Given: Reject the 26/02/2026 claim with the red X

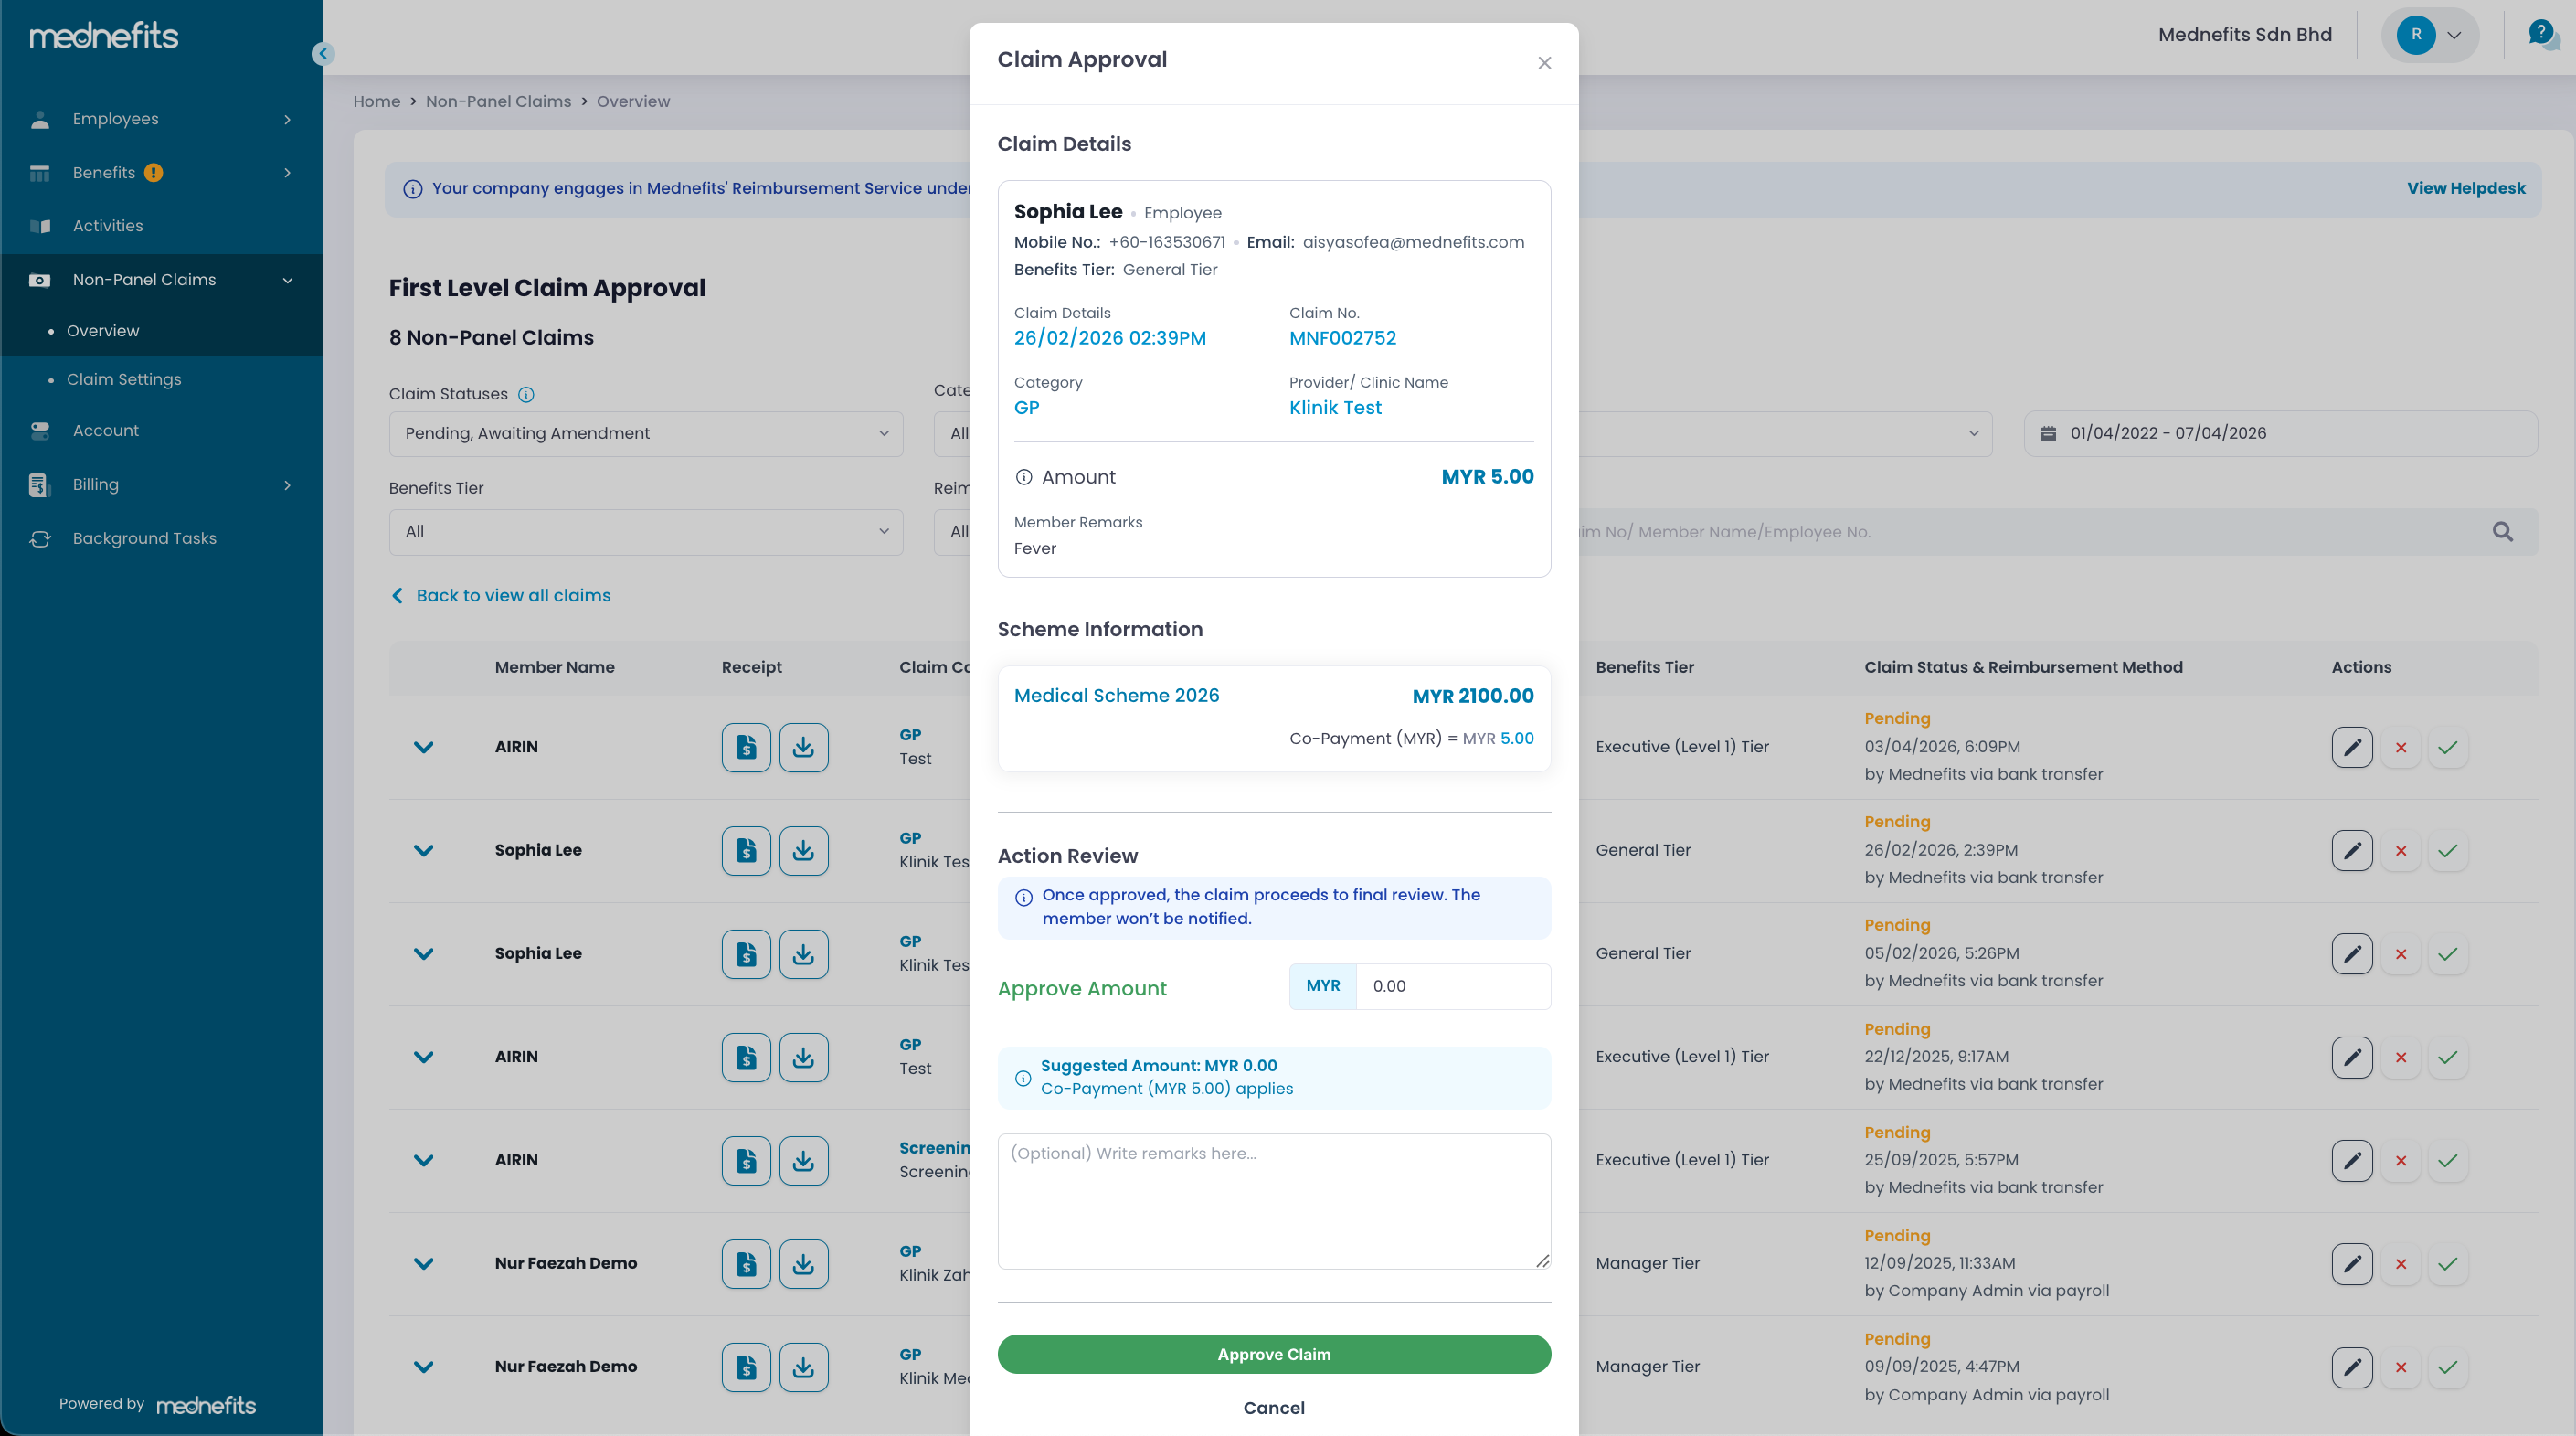Looking at the screenshot, I should click(2400, 851).
